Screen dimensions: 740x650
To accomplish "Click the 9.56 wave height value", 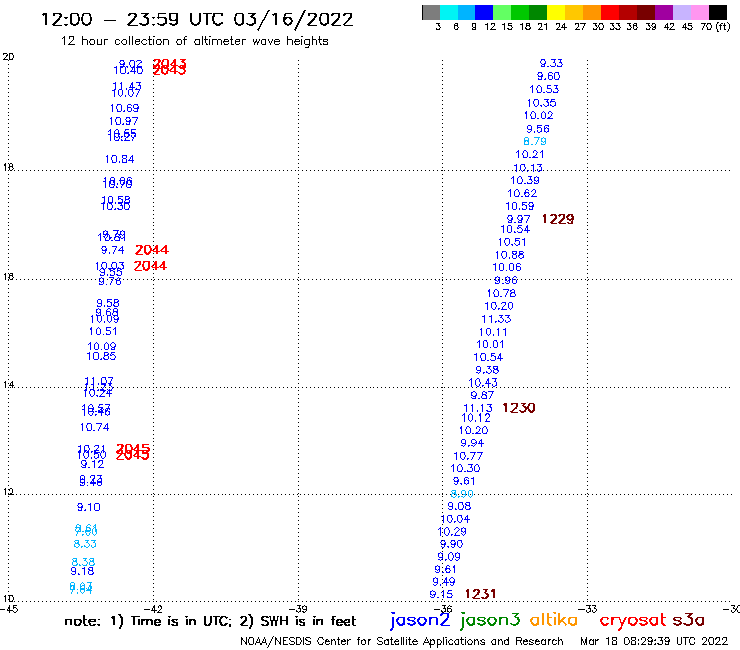I will click(x=538, y=129).
